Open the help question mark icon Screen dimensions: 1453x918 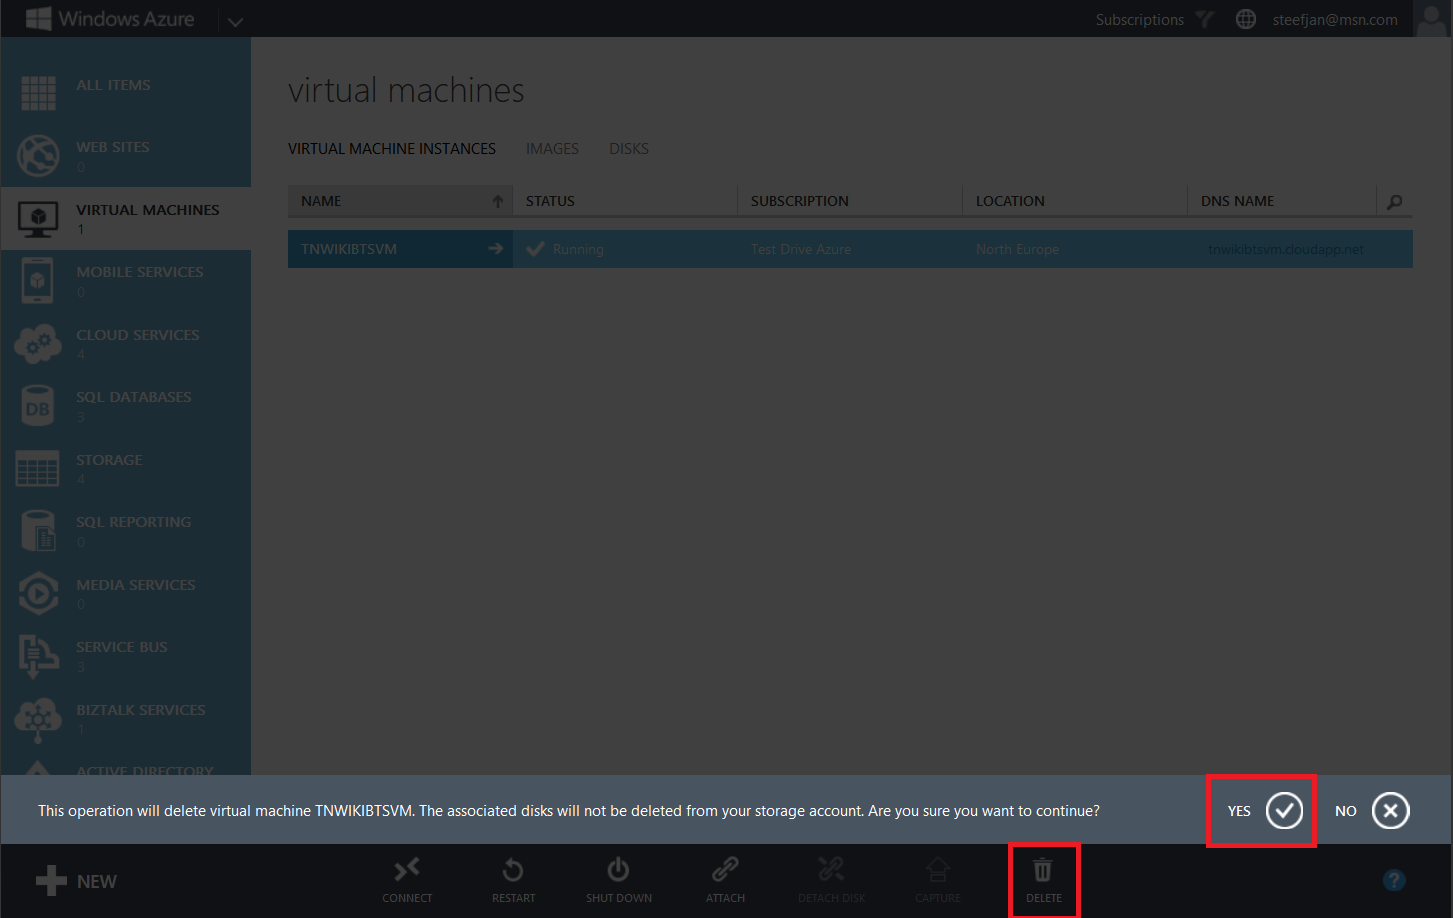(x=1394, y=880)
